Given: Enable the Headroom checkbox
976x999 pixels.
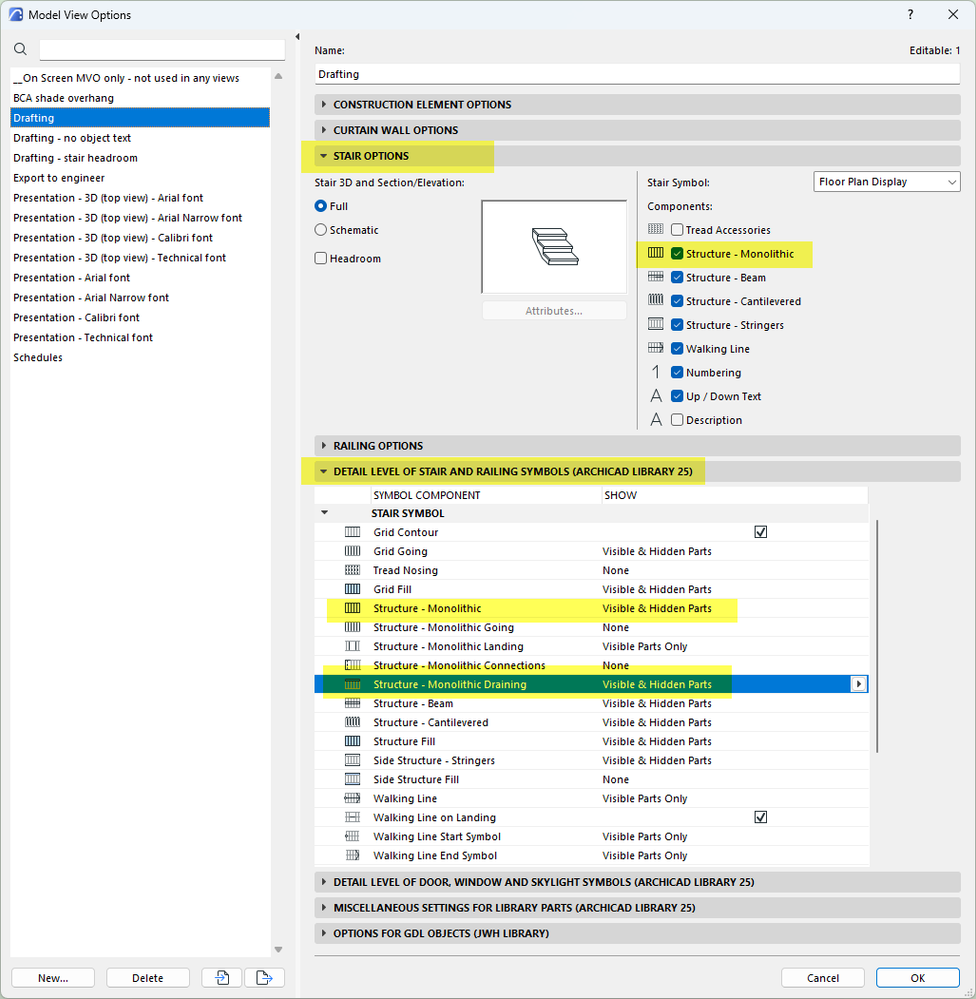Looking at the screenshot, I should [x=320, y=258].
